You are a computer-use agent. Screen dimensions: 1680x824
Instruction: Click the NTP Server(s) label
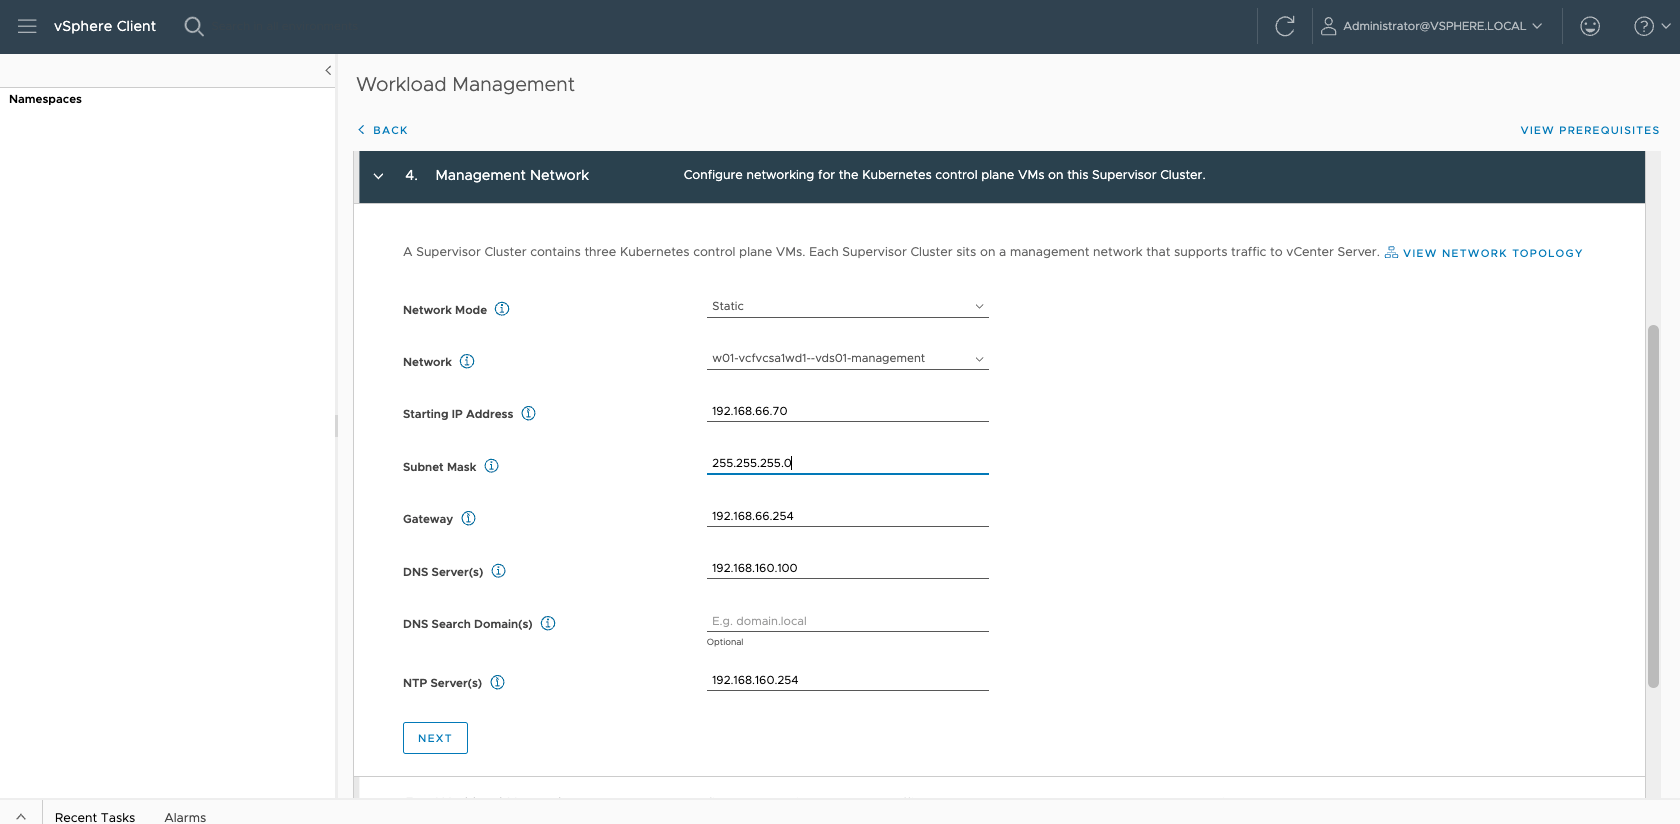point(442,683)
